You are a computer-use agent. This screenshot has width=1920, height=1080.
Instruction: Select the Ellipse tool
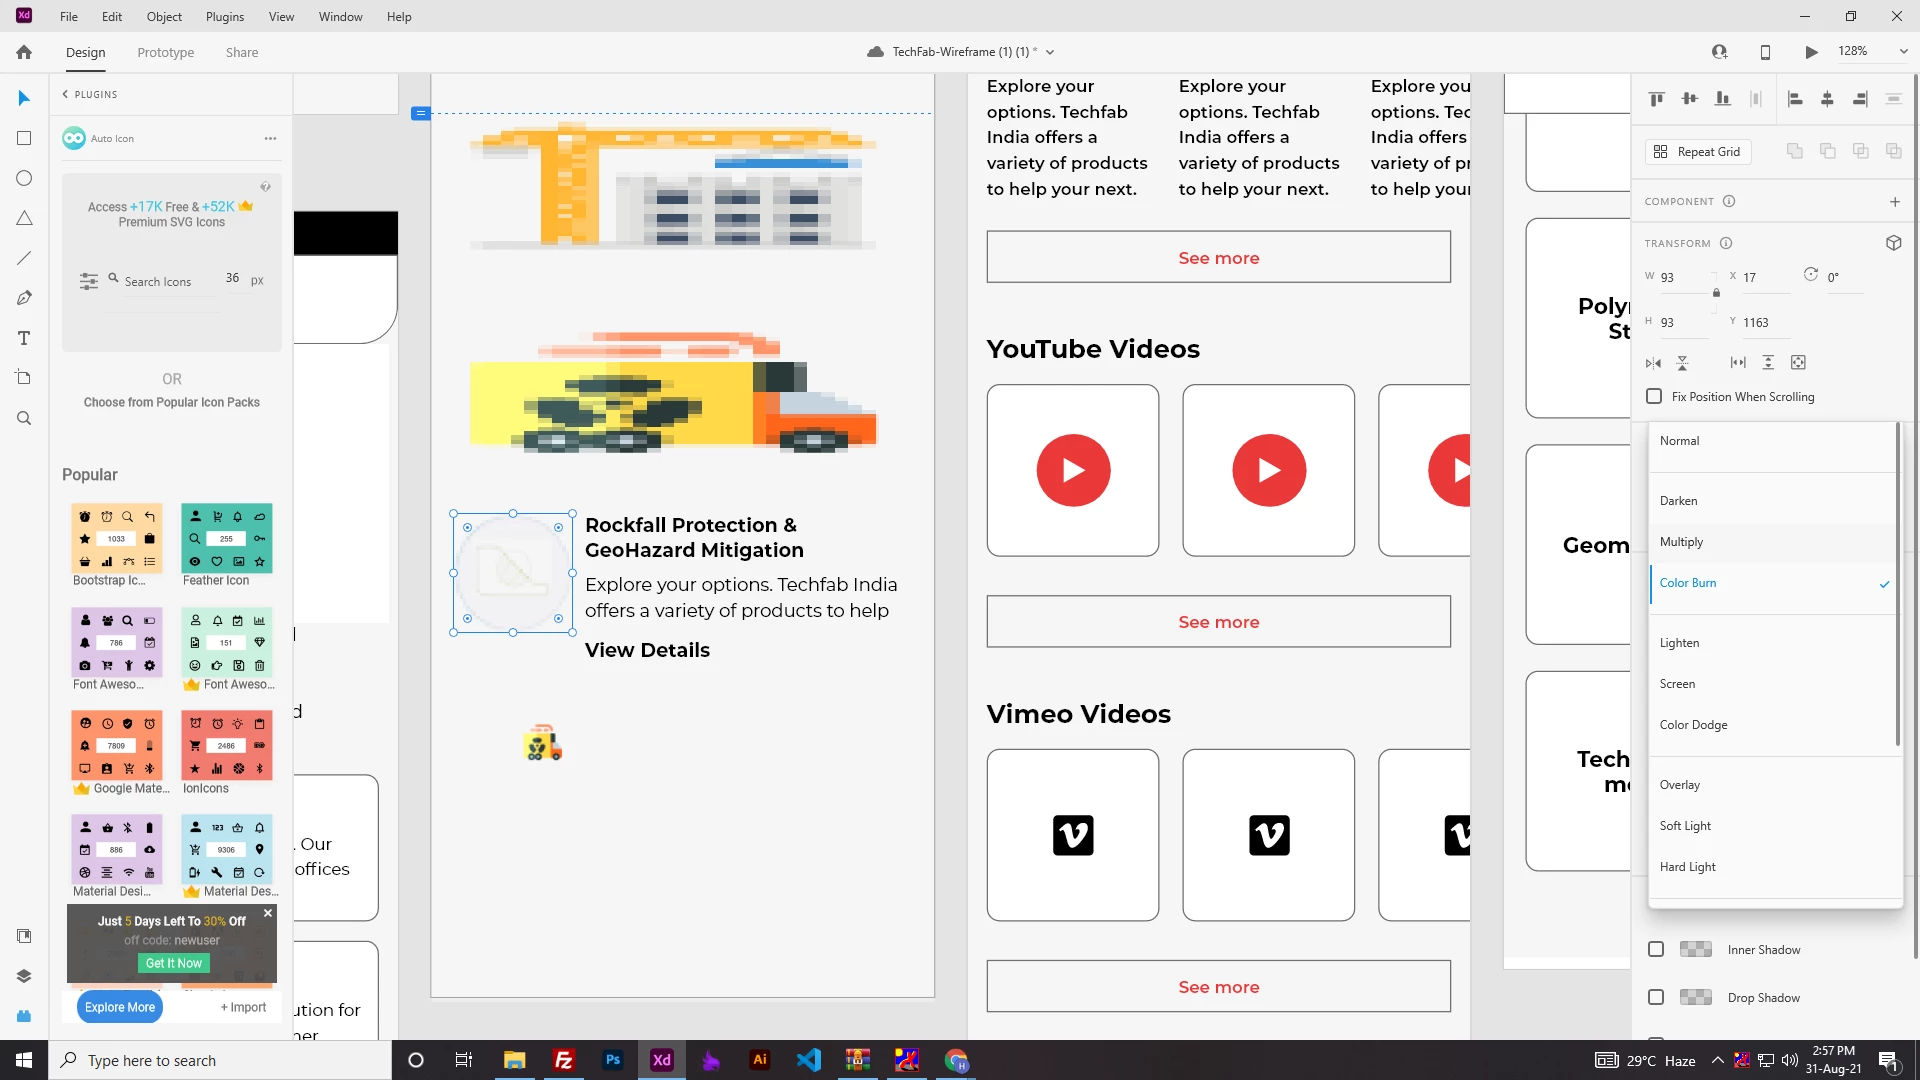click(24, 178)
